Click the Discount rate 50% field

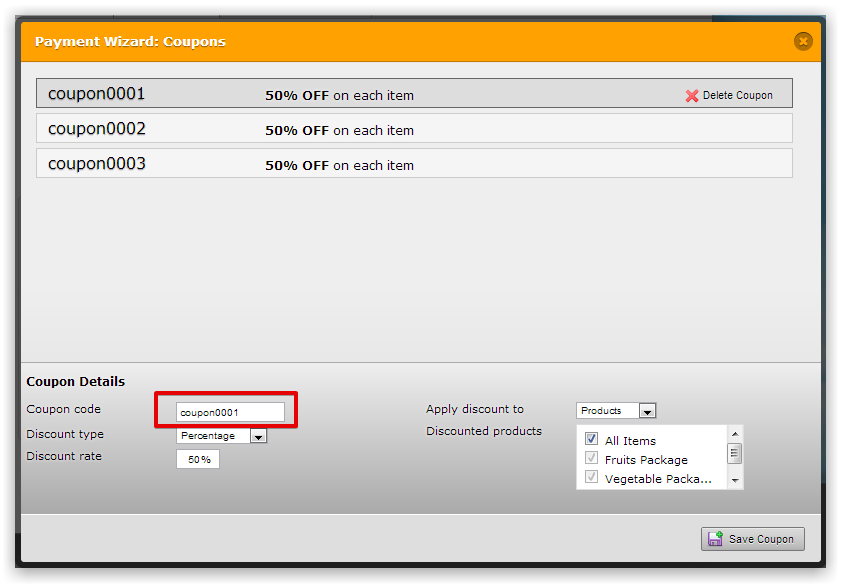198,459
